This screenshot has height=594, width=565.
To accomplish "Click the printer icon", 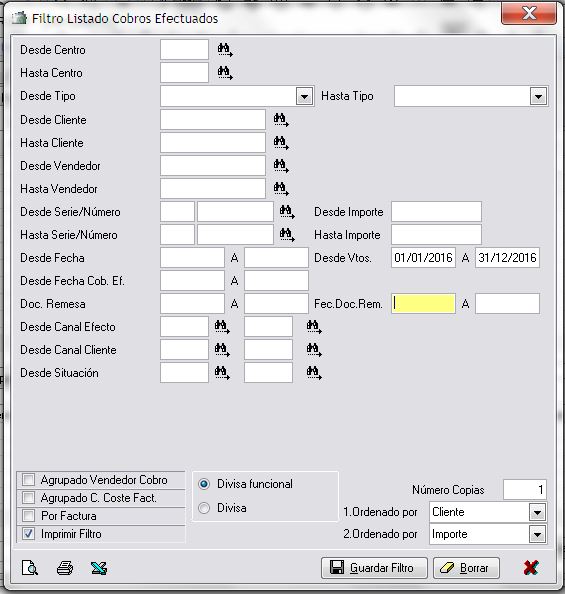I will coord(65,568).
